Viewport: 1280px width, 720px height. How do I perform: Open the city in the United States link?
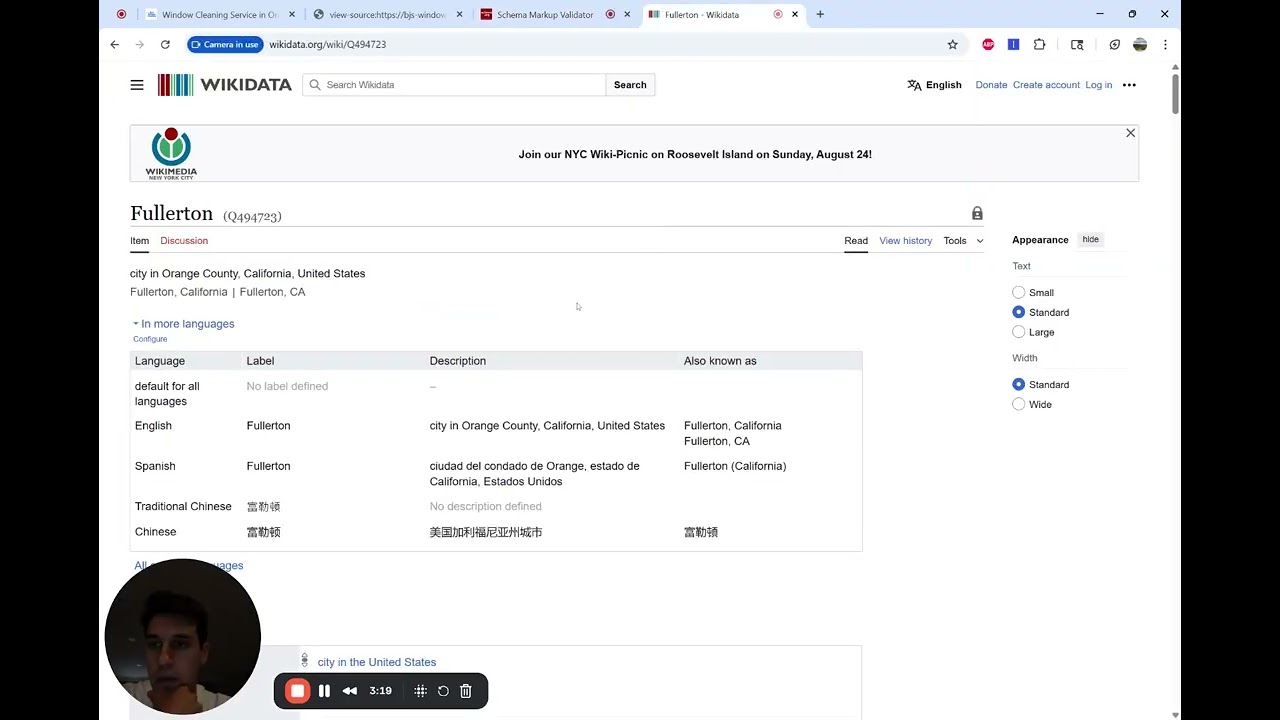376,662
